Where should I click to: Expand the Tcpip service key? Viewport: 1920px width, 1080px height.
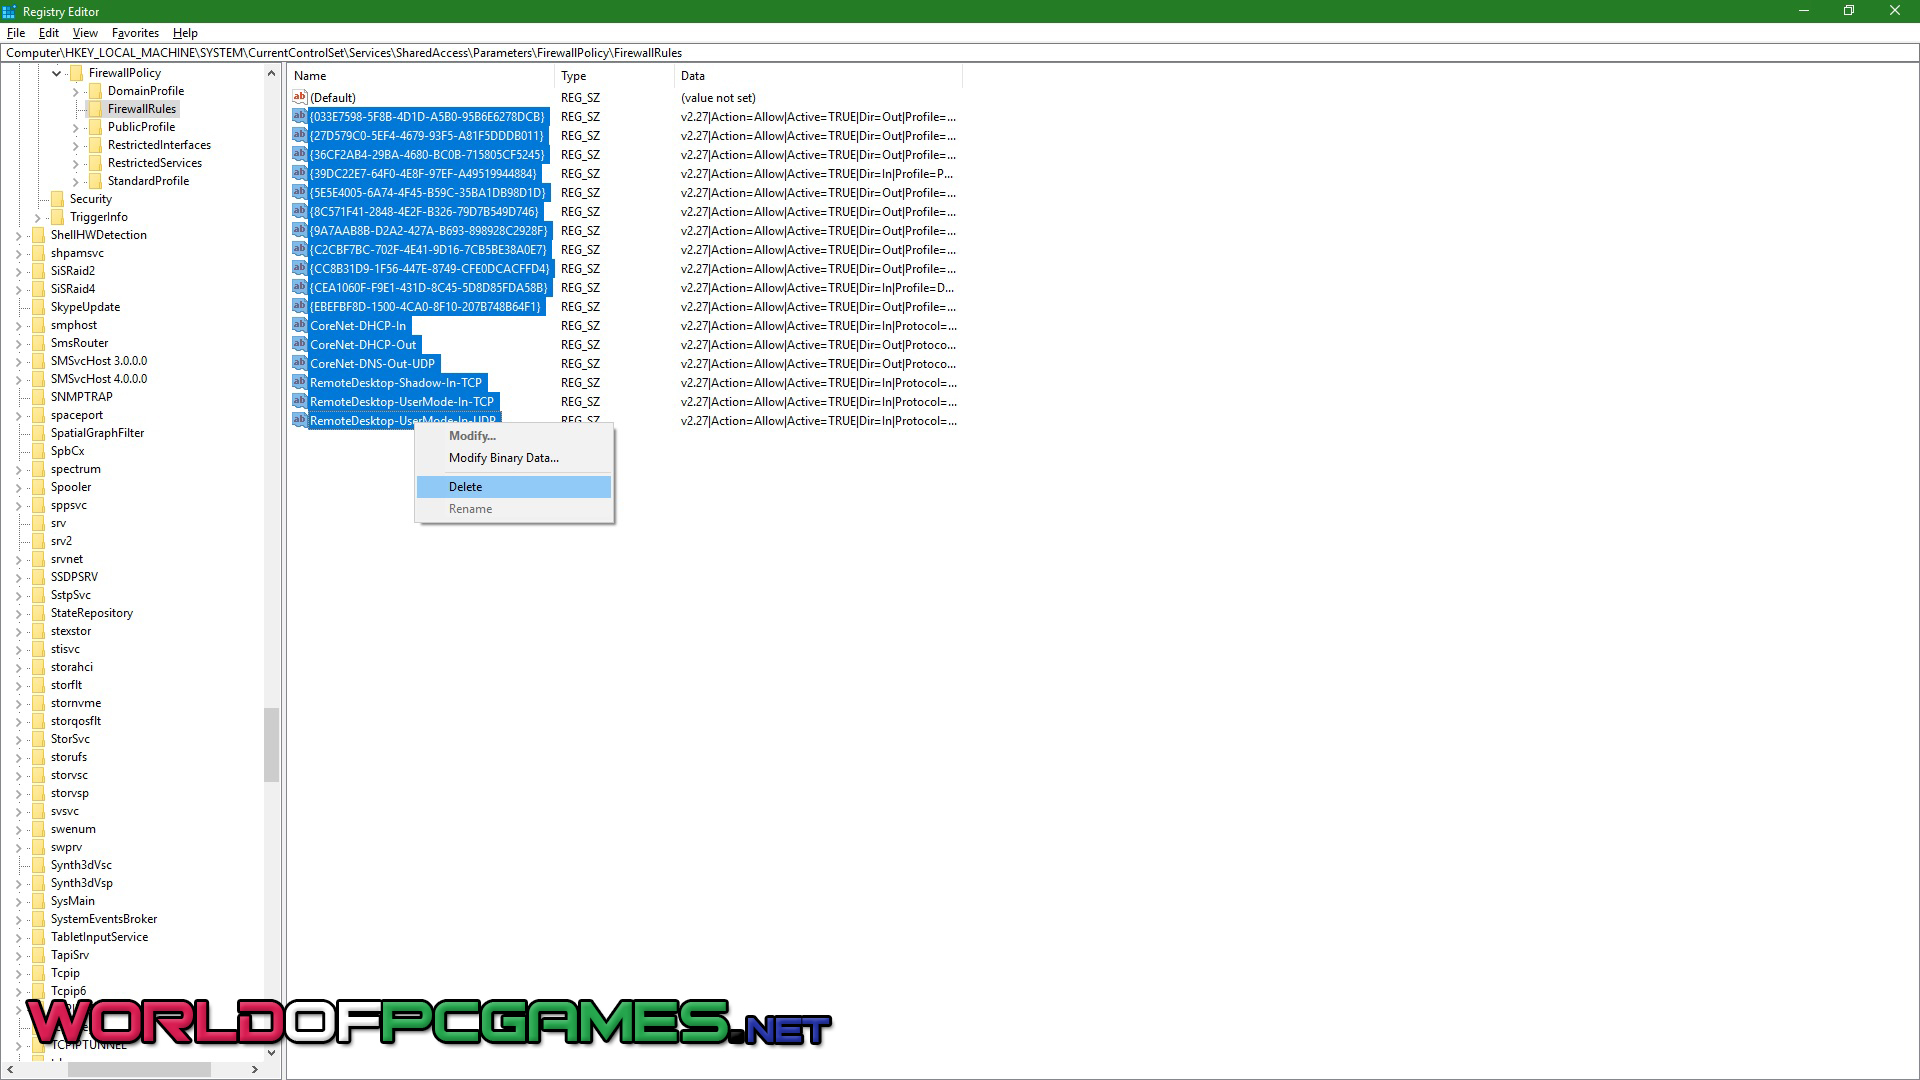[x=19, y=973]
